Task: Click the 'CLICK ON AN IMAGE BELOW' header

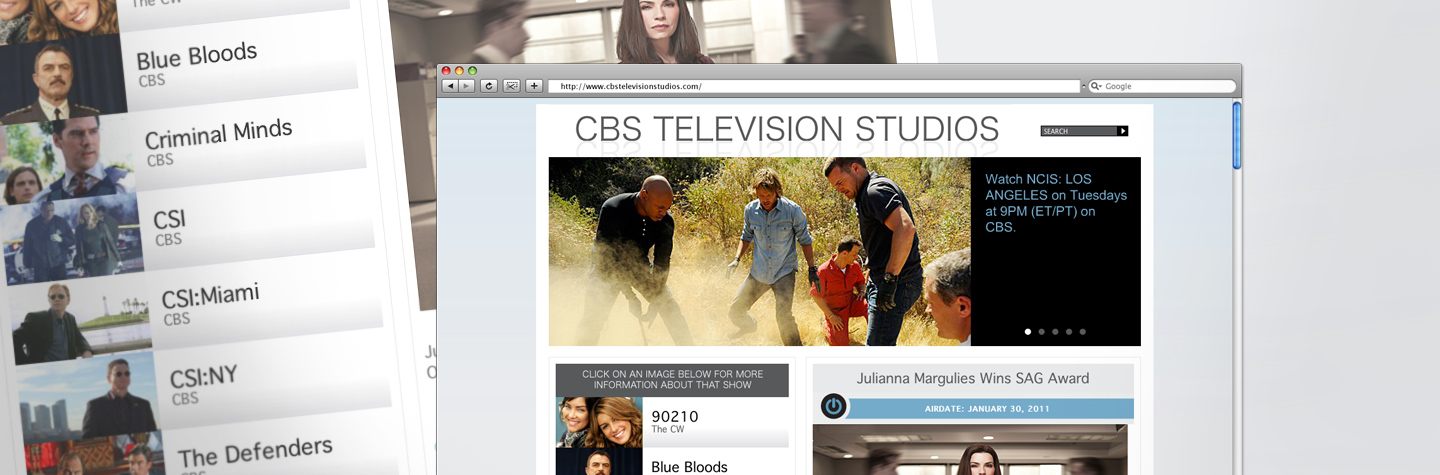Action: point(672,380)
